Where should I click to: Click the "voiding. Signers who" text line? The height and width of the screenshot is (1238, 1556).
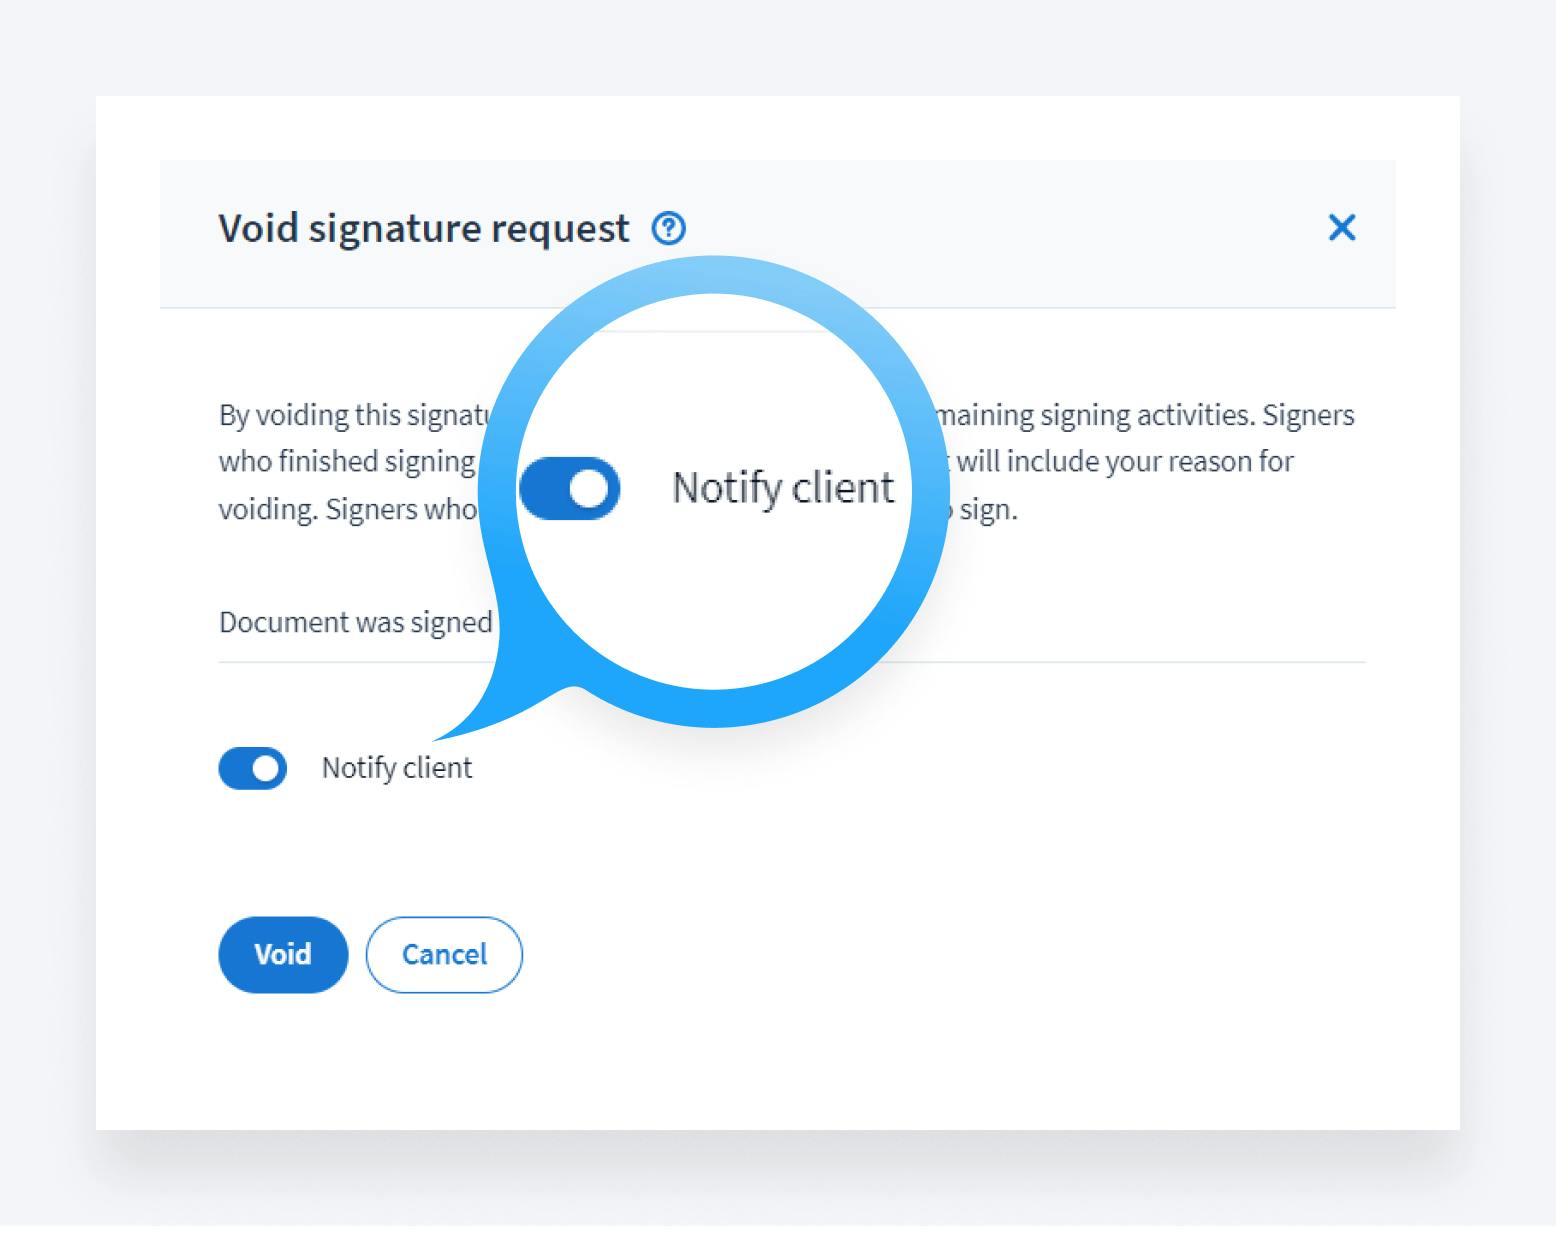[x=346, y=510]
